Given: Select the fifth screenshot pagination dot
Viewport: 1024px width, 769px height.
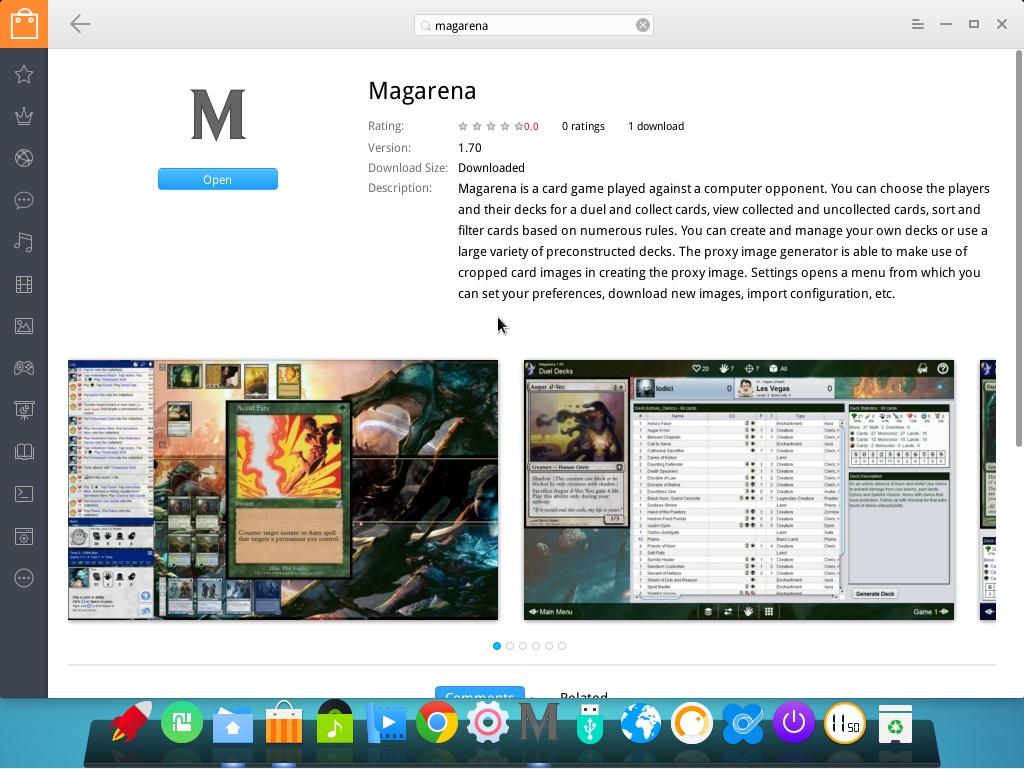Looking at the screenshot, I should (x=549, y=646).
